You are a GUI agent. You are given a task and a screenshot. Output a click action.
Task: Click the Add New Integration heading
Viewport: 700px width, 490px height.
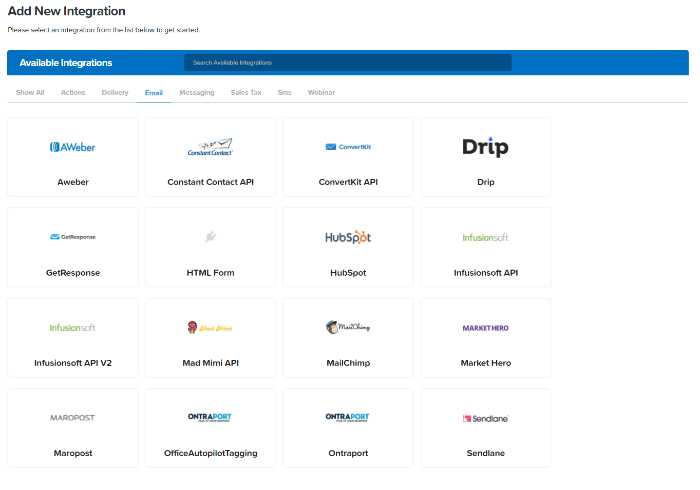click(67, 11)
